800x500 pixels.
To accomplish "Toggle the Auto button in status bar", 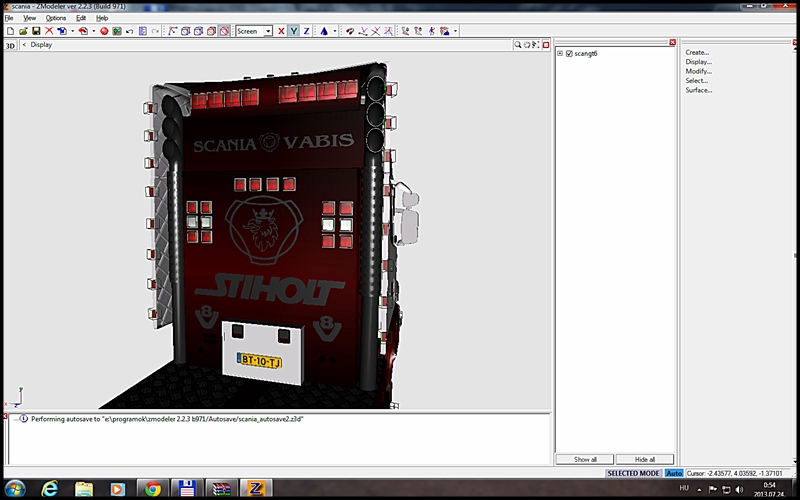I will tap(674, 473).
